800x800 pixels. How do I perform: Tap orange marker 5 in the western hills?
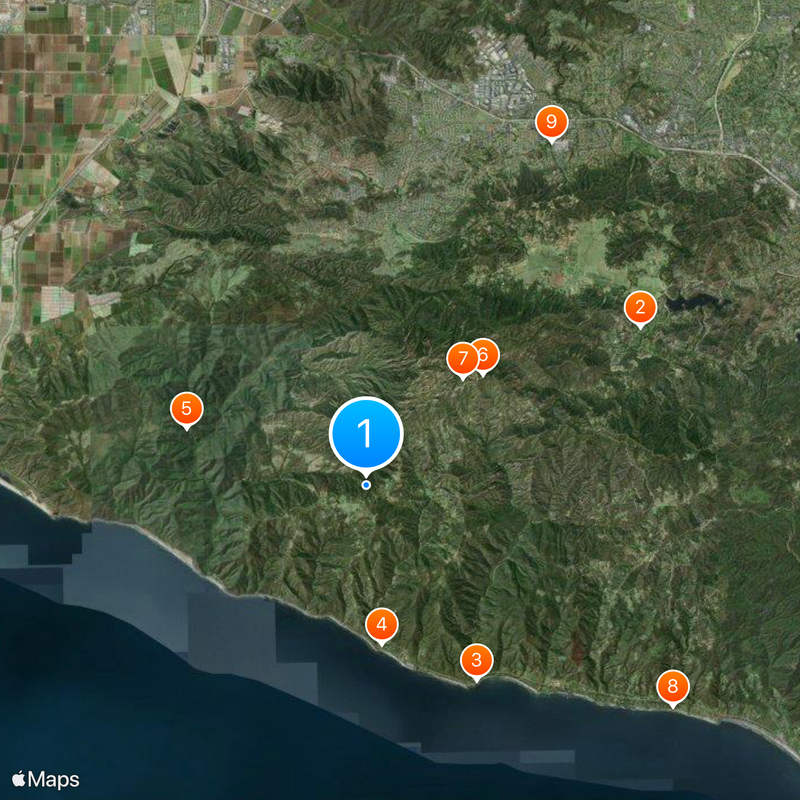pos(186,409)
